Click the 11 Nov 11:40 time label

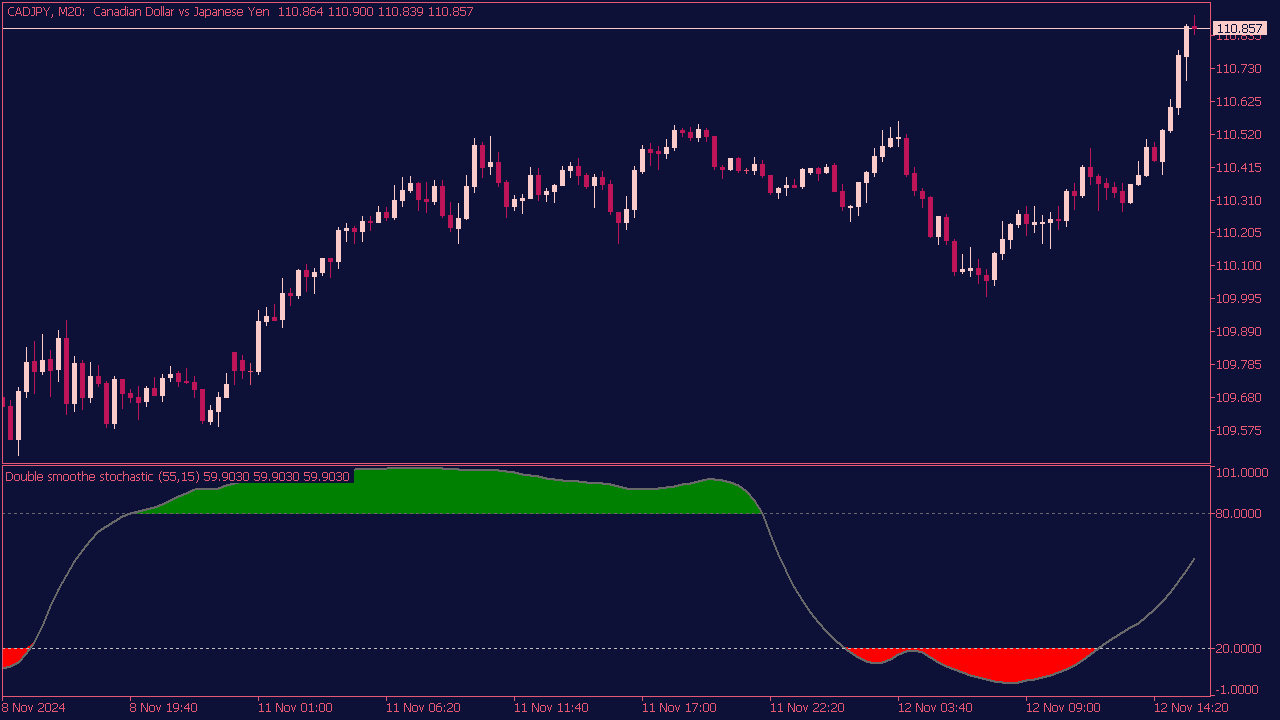click(551, 707)
